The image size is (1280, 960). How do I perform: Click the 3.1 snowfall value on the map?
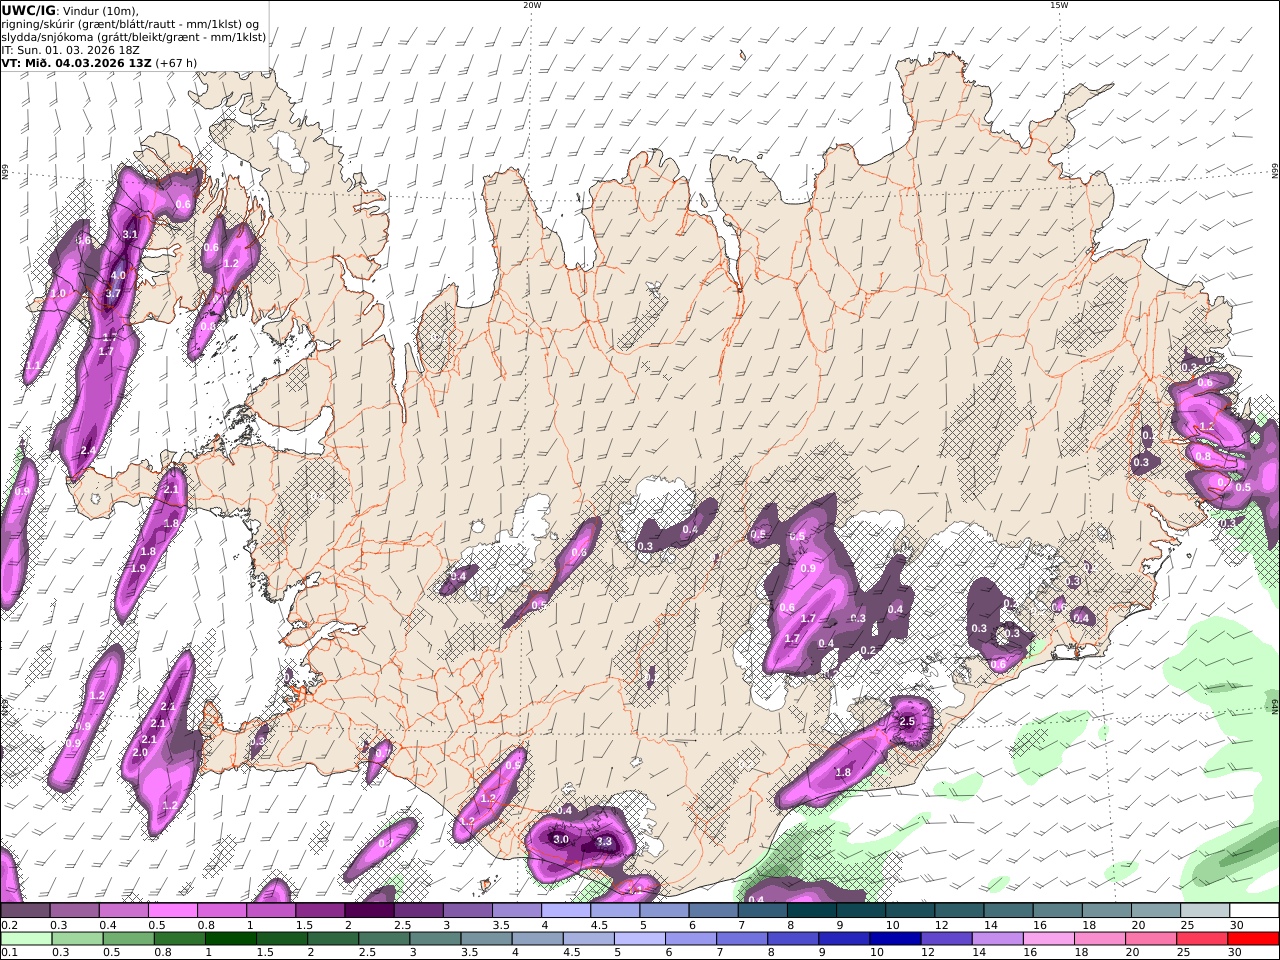point(130,234)
